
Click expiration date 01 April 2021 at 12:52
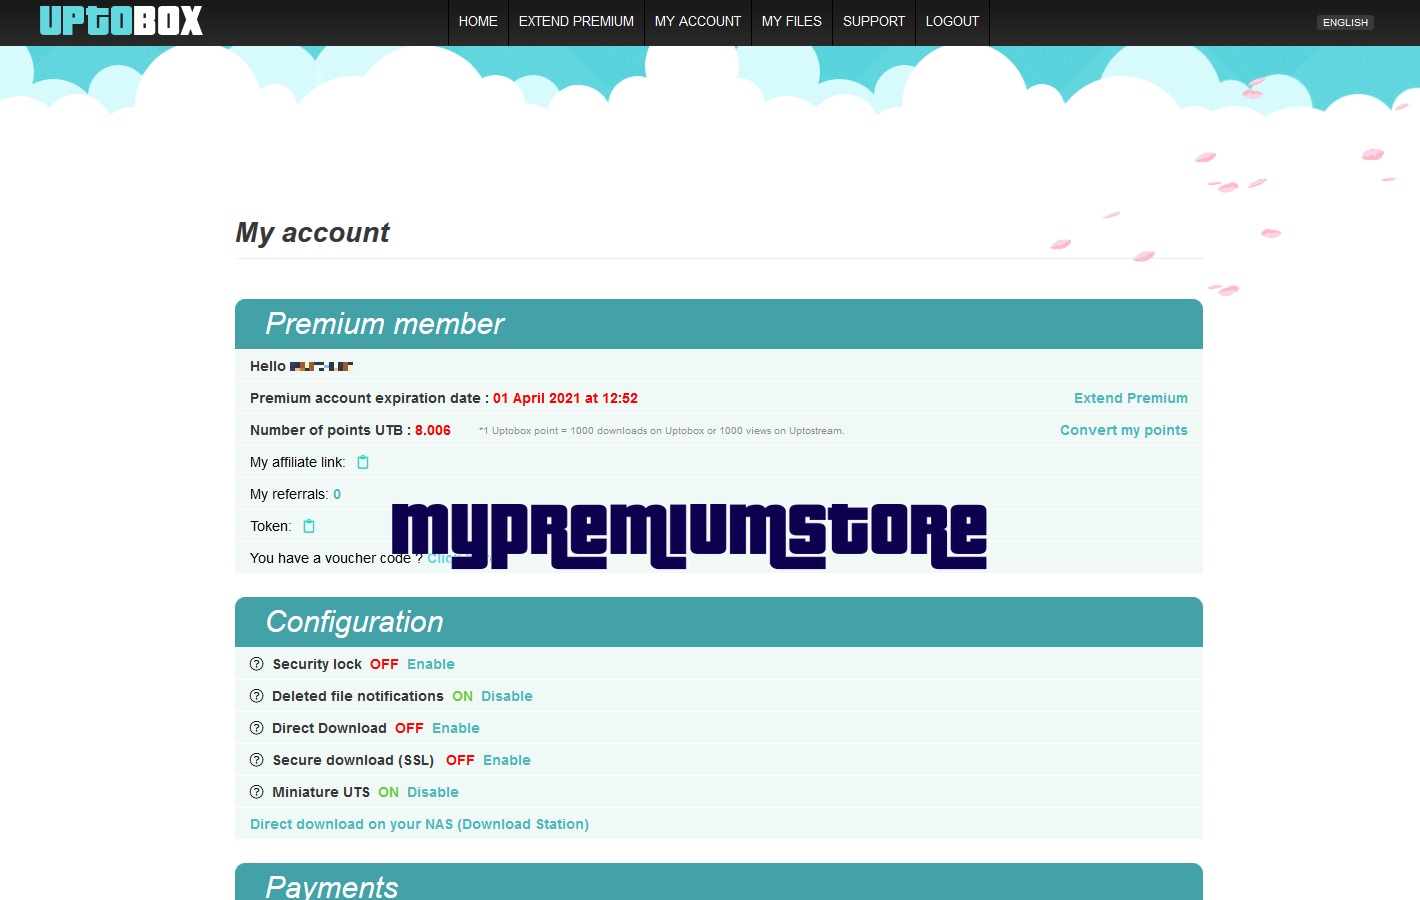click(565, 398)
